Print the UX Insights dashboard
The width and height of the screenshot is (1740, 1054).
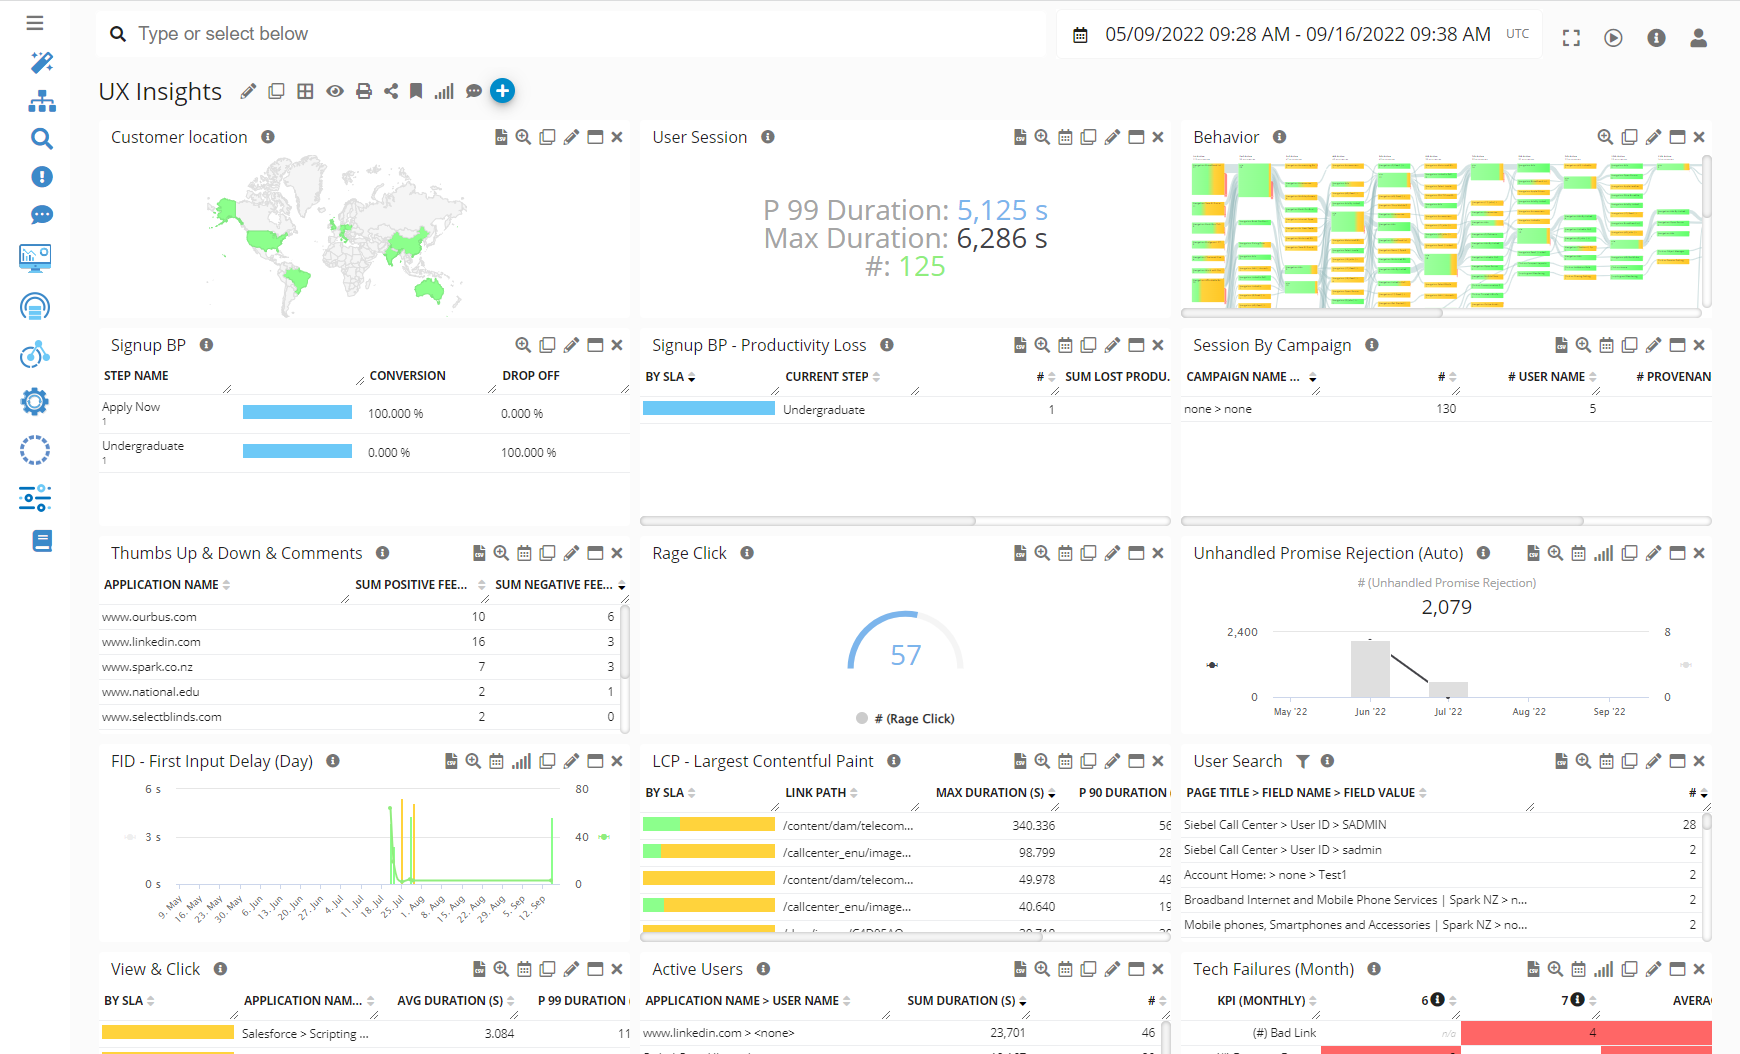(x=364, y=91)
